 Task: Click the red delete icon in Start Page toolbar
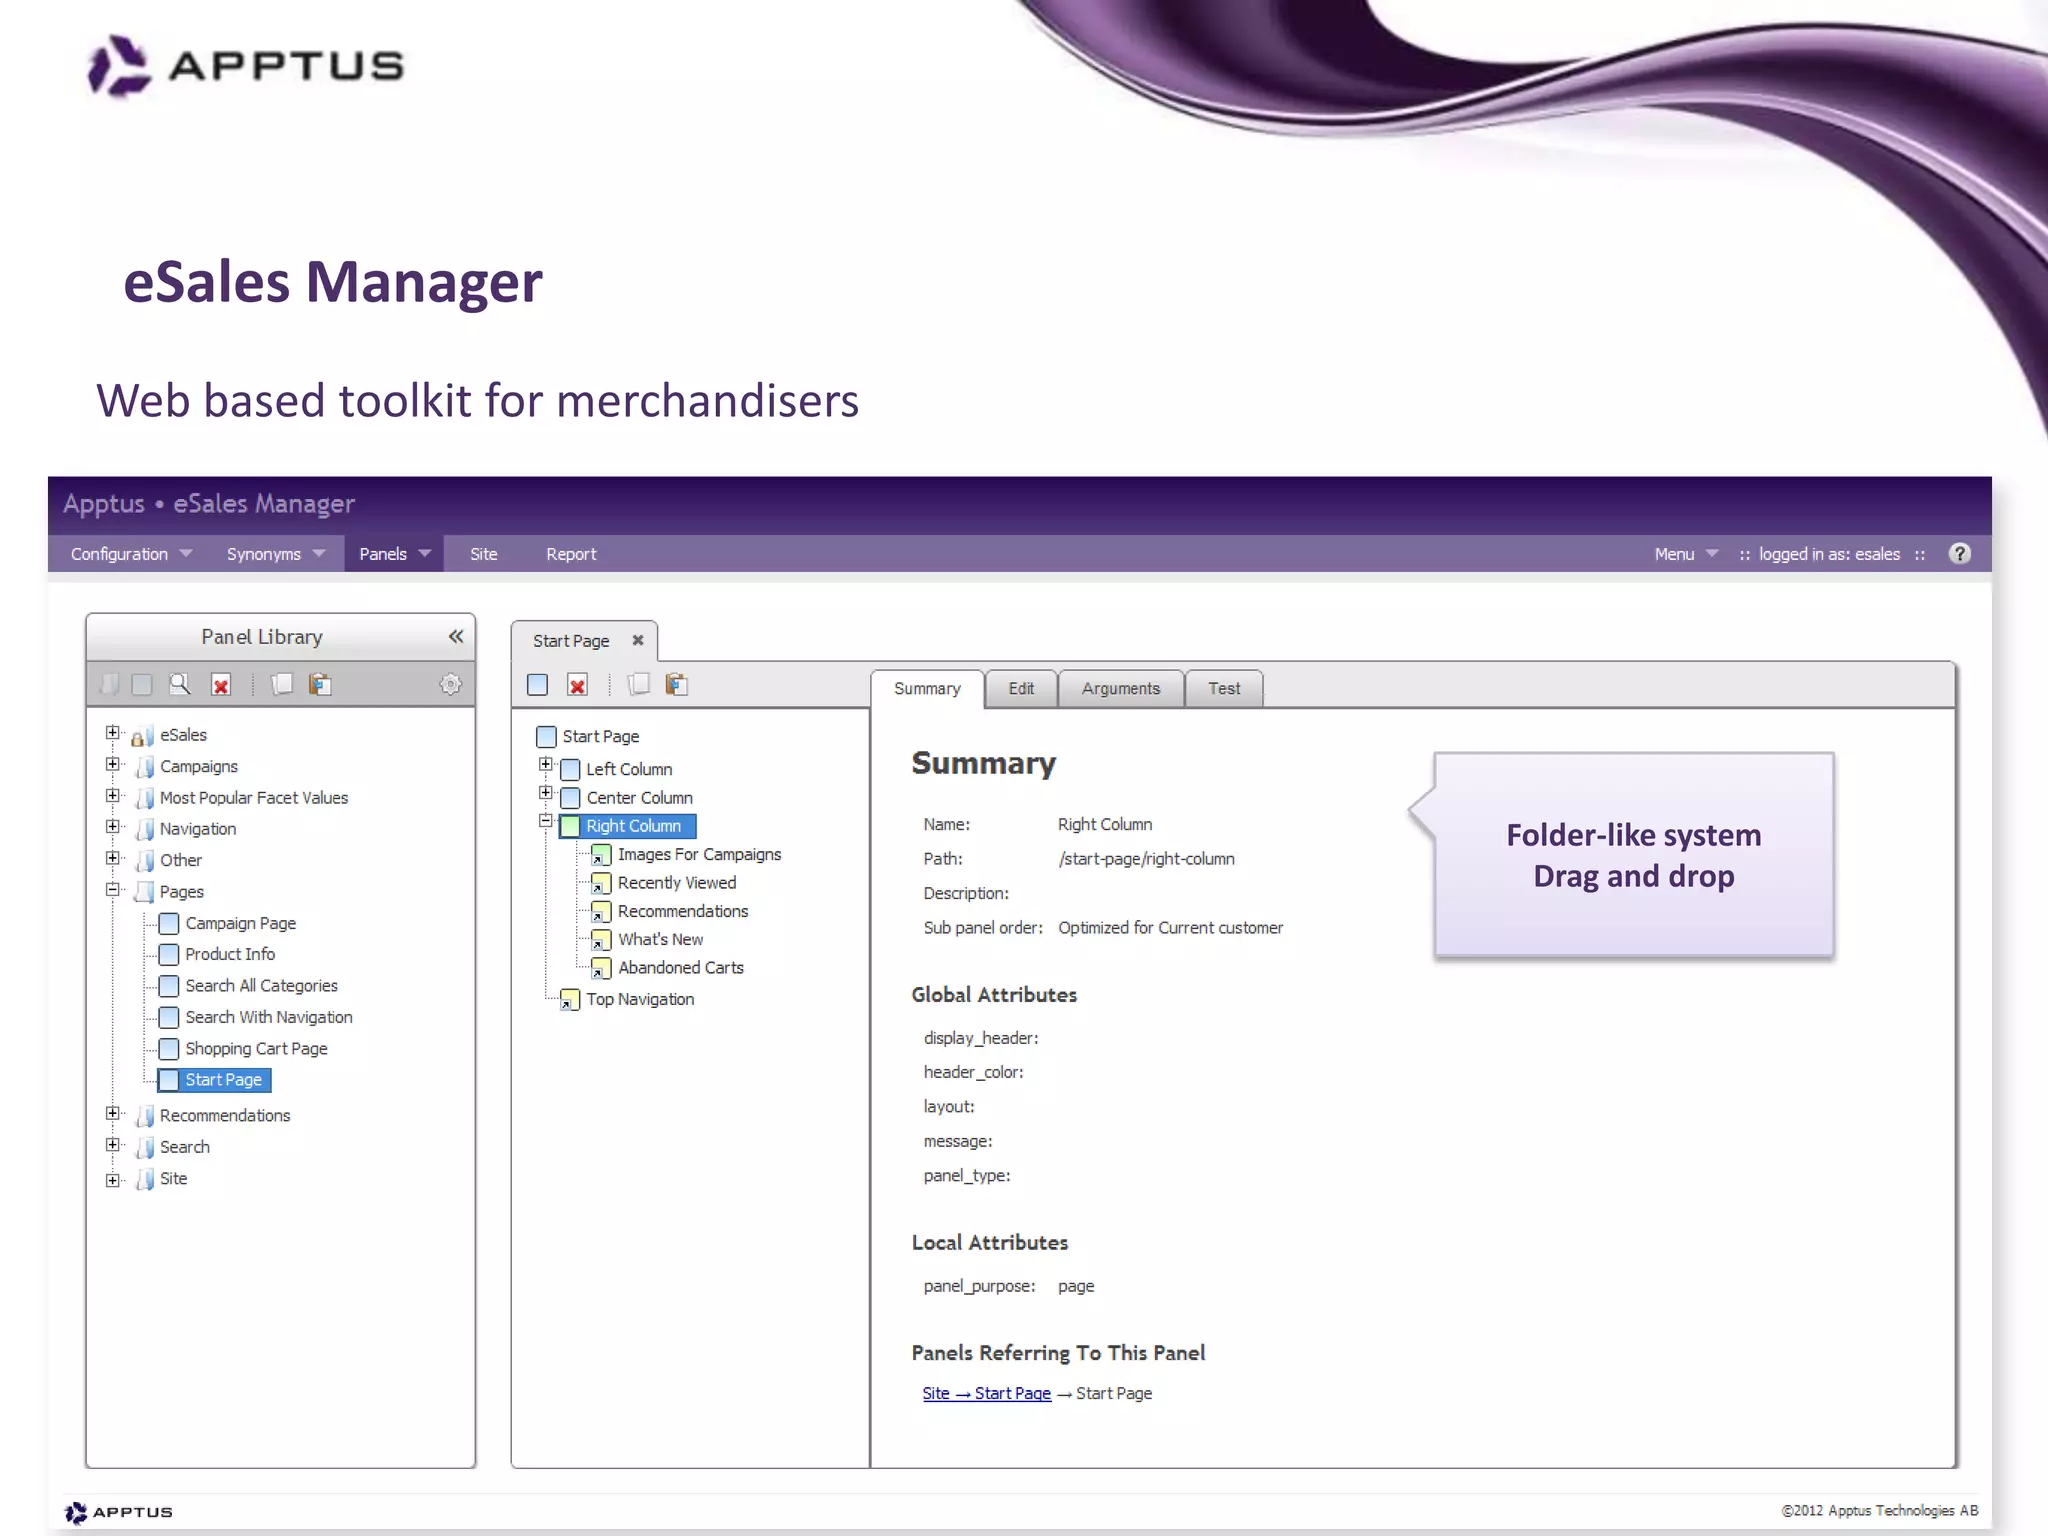(577, 685)
